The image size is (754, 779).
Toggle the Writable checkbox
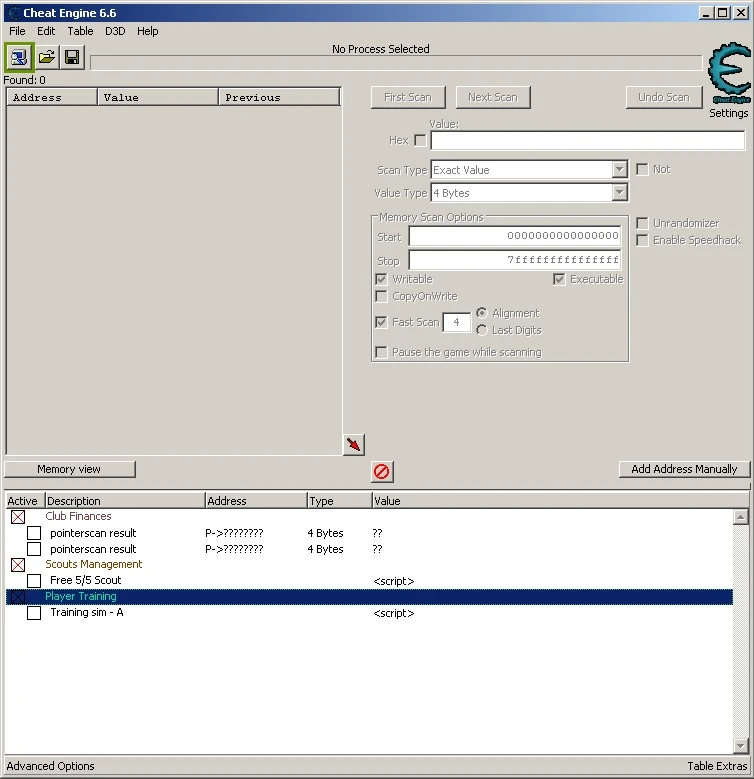381,279
